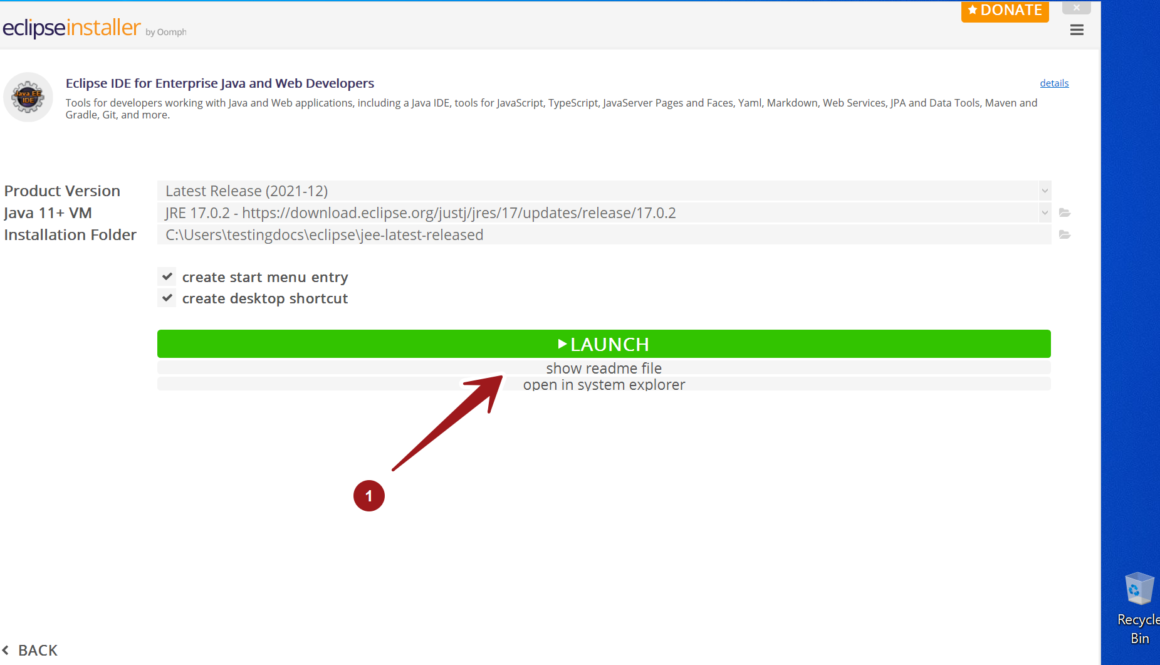Screen dimensions: 1160x665
Task: Open the hamburger menu in top-right corner
Action: click(1077, 30)
